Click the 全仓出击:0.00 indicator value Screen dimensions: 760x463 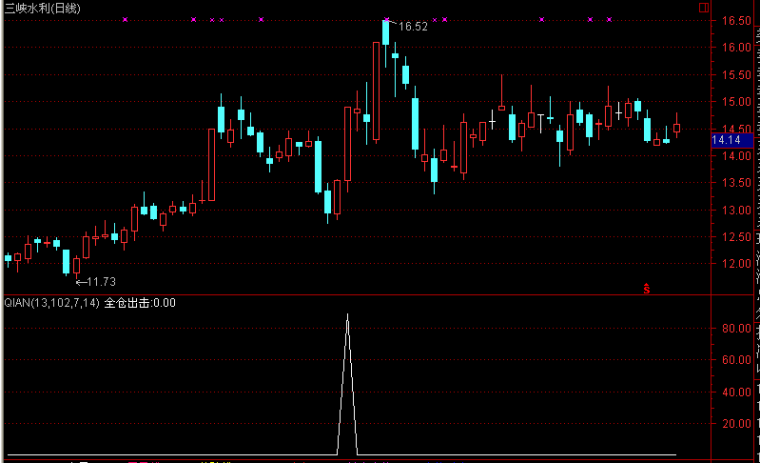point(140,303)
